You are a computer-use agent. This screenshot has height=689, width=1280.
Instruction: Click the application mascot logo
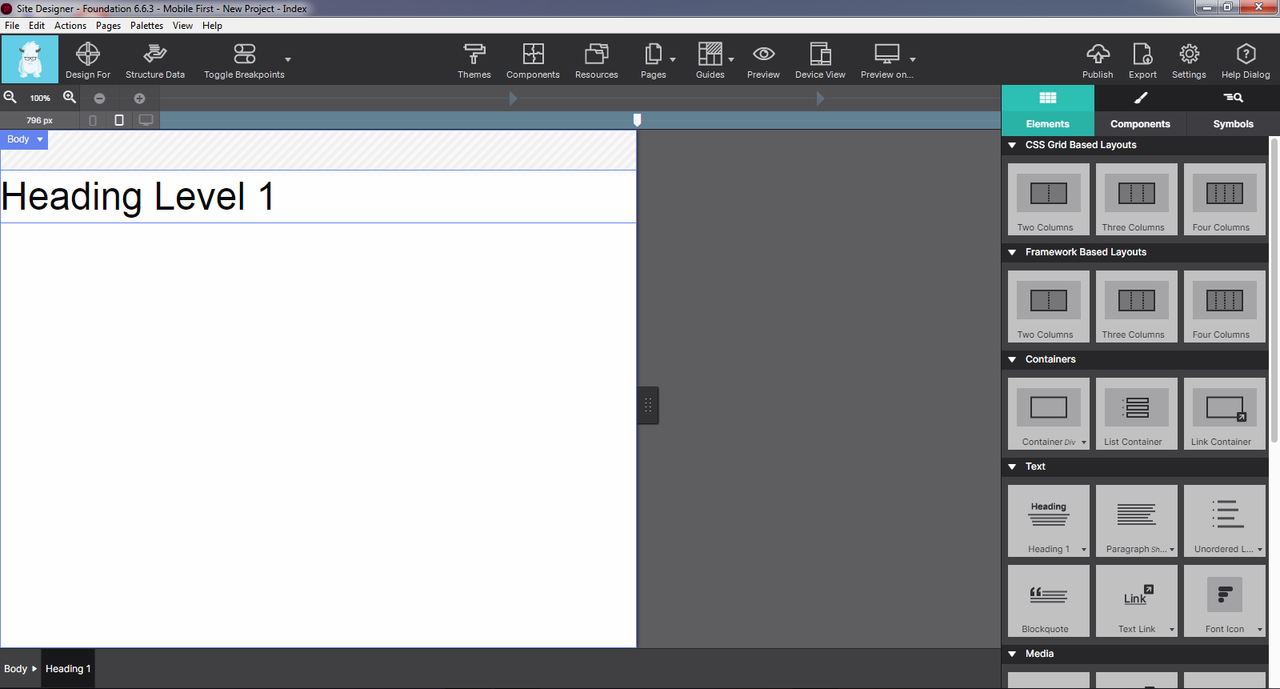tap(30, 59)
